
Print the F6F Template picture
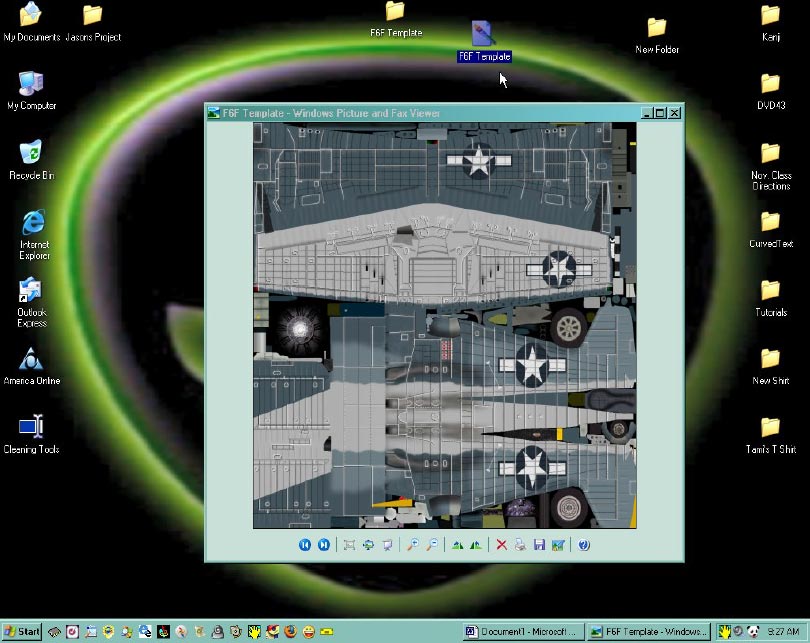click(x=520, y=545)
